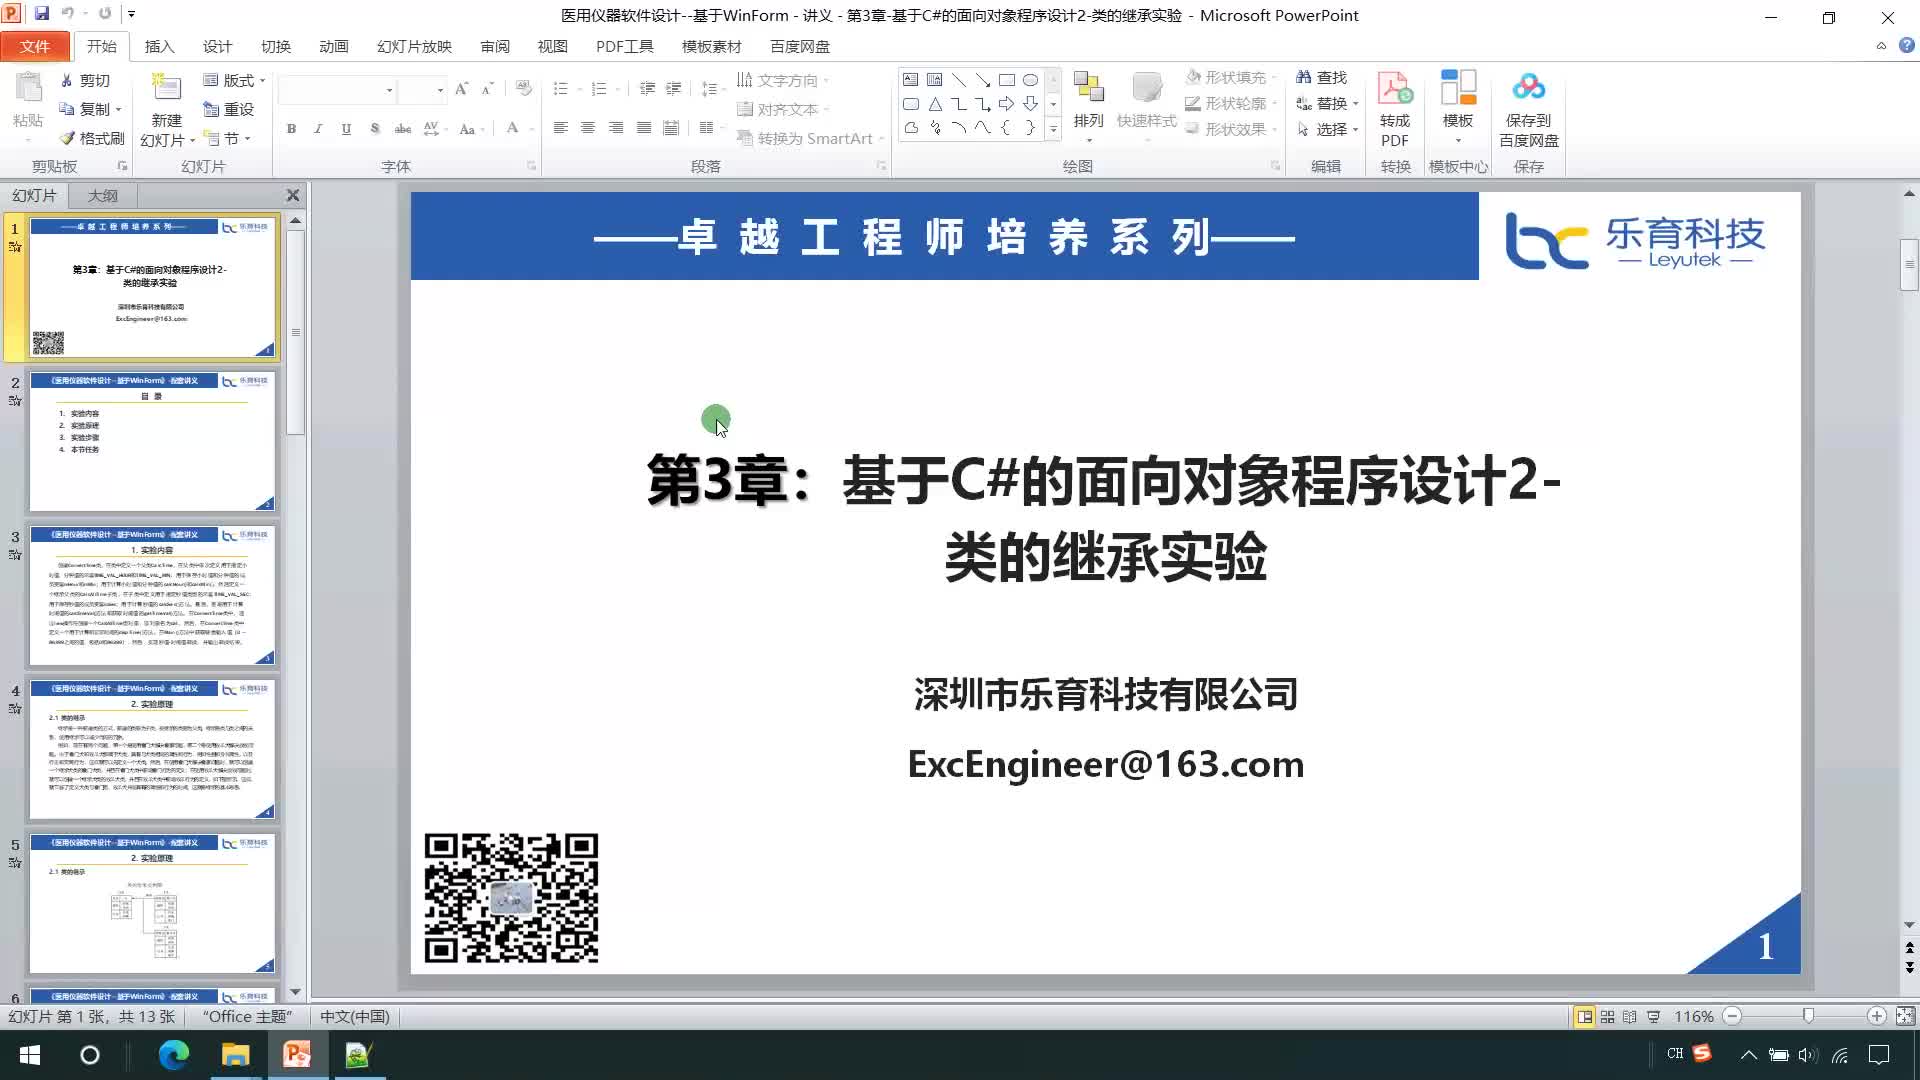Switch to the Animations (动画) ribbon tab
The image size is (1920, 1080).
(x=334, y=46)
